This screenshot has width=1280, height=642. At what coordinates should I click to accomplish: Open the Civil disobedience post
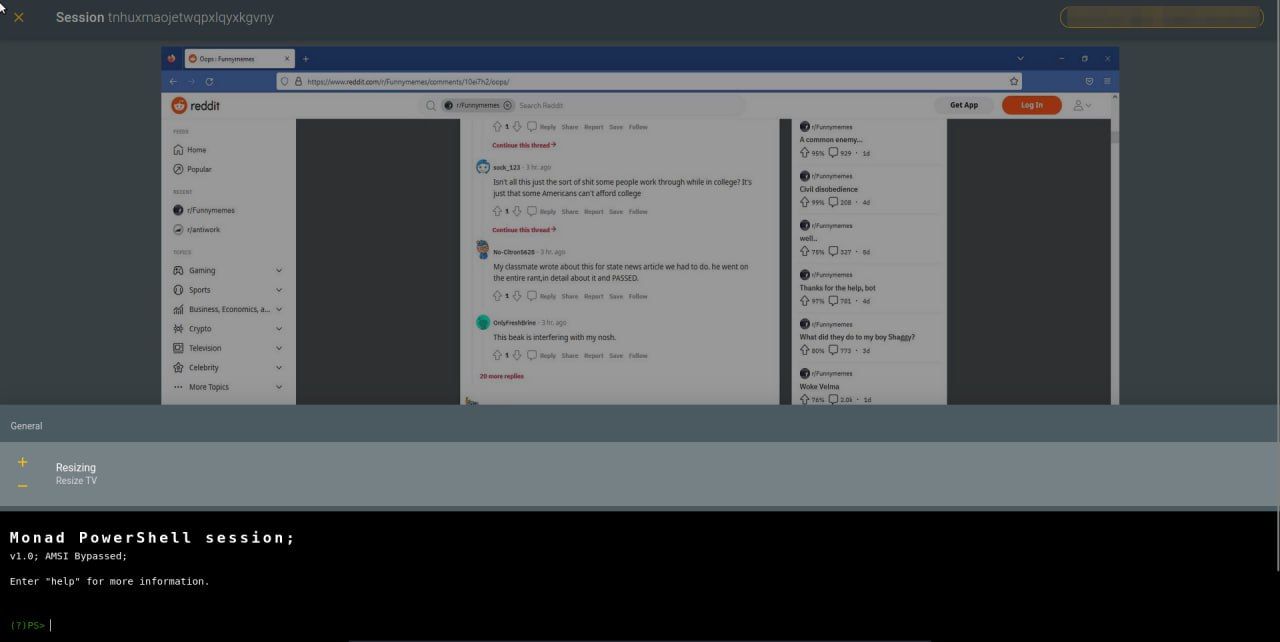point(828,189)
